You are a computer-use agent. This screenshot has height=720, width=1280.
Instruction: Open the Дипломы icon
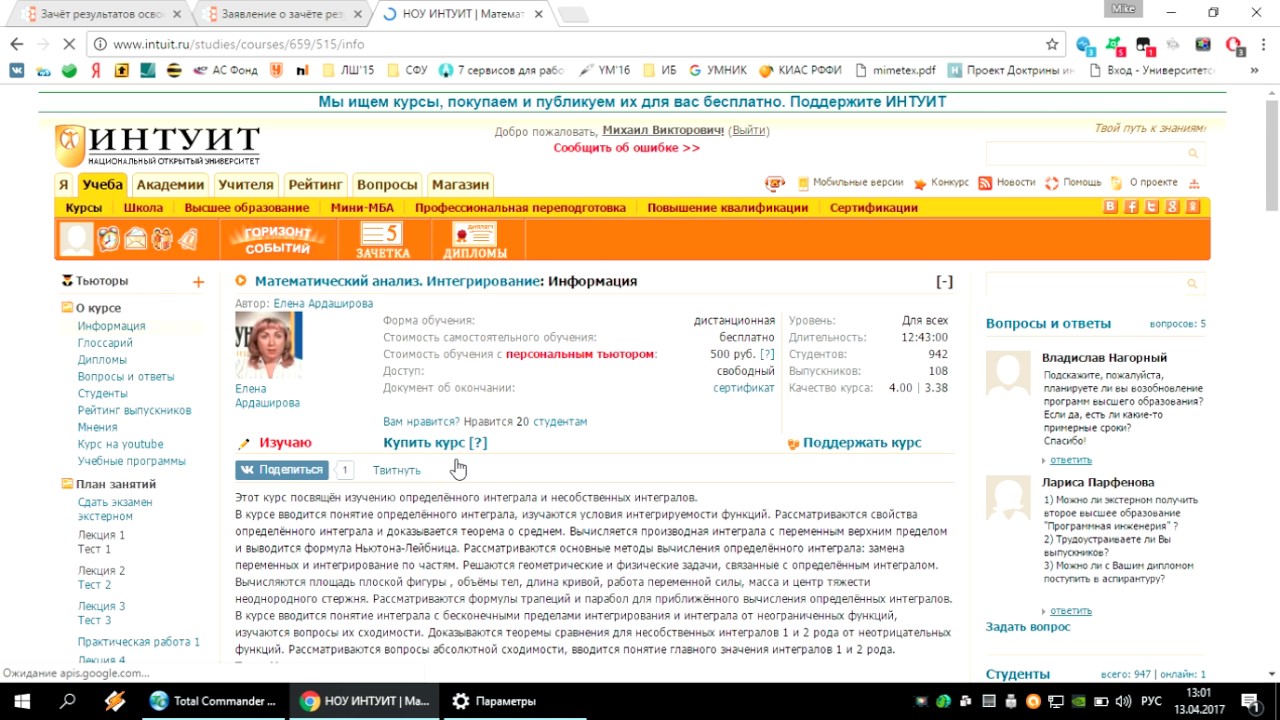click(x=475, y=240)
